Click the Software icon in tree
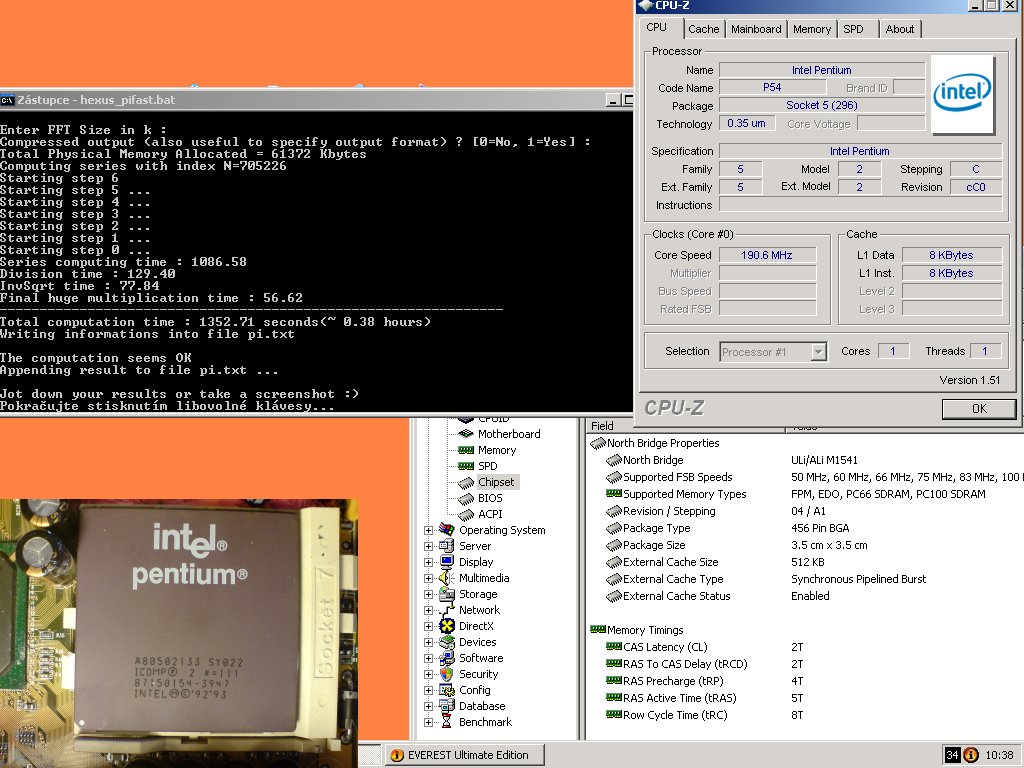This screenshot has height=768, width=1024. click(447, 658)
